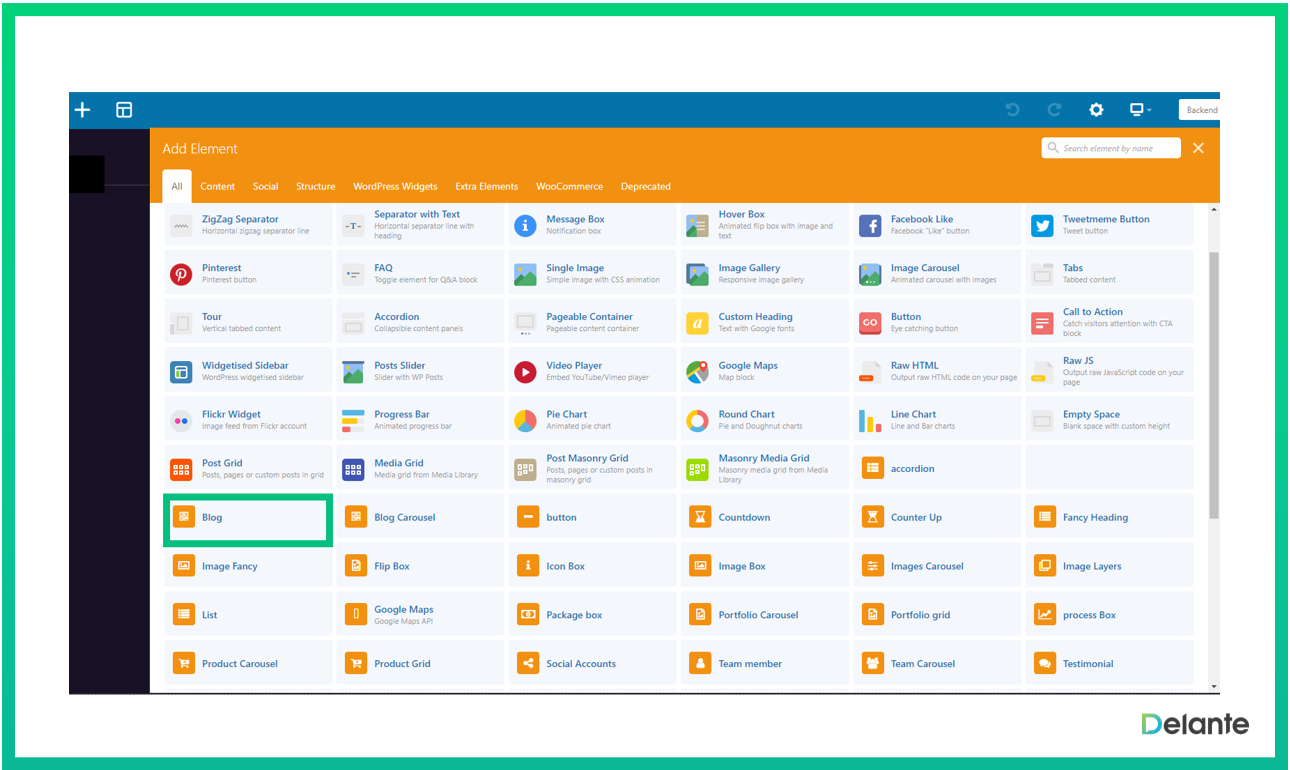
Task: Add the Tweetmeme Button Twitter icon
Action: point(1042,226)
